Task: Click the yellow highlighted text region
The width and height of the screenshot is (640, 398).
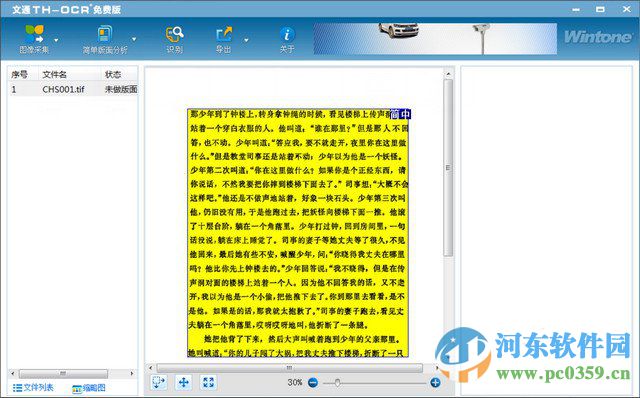Action: pos(298,233)
